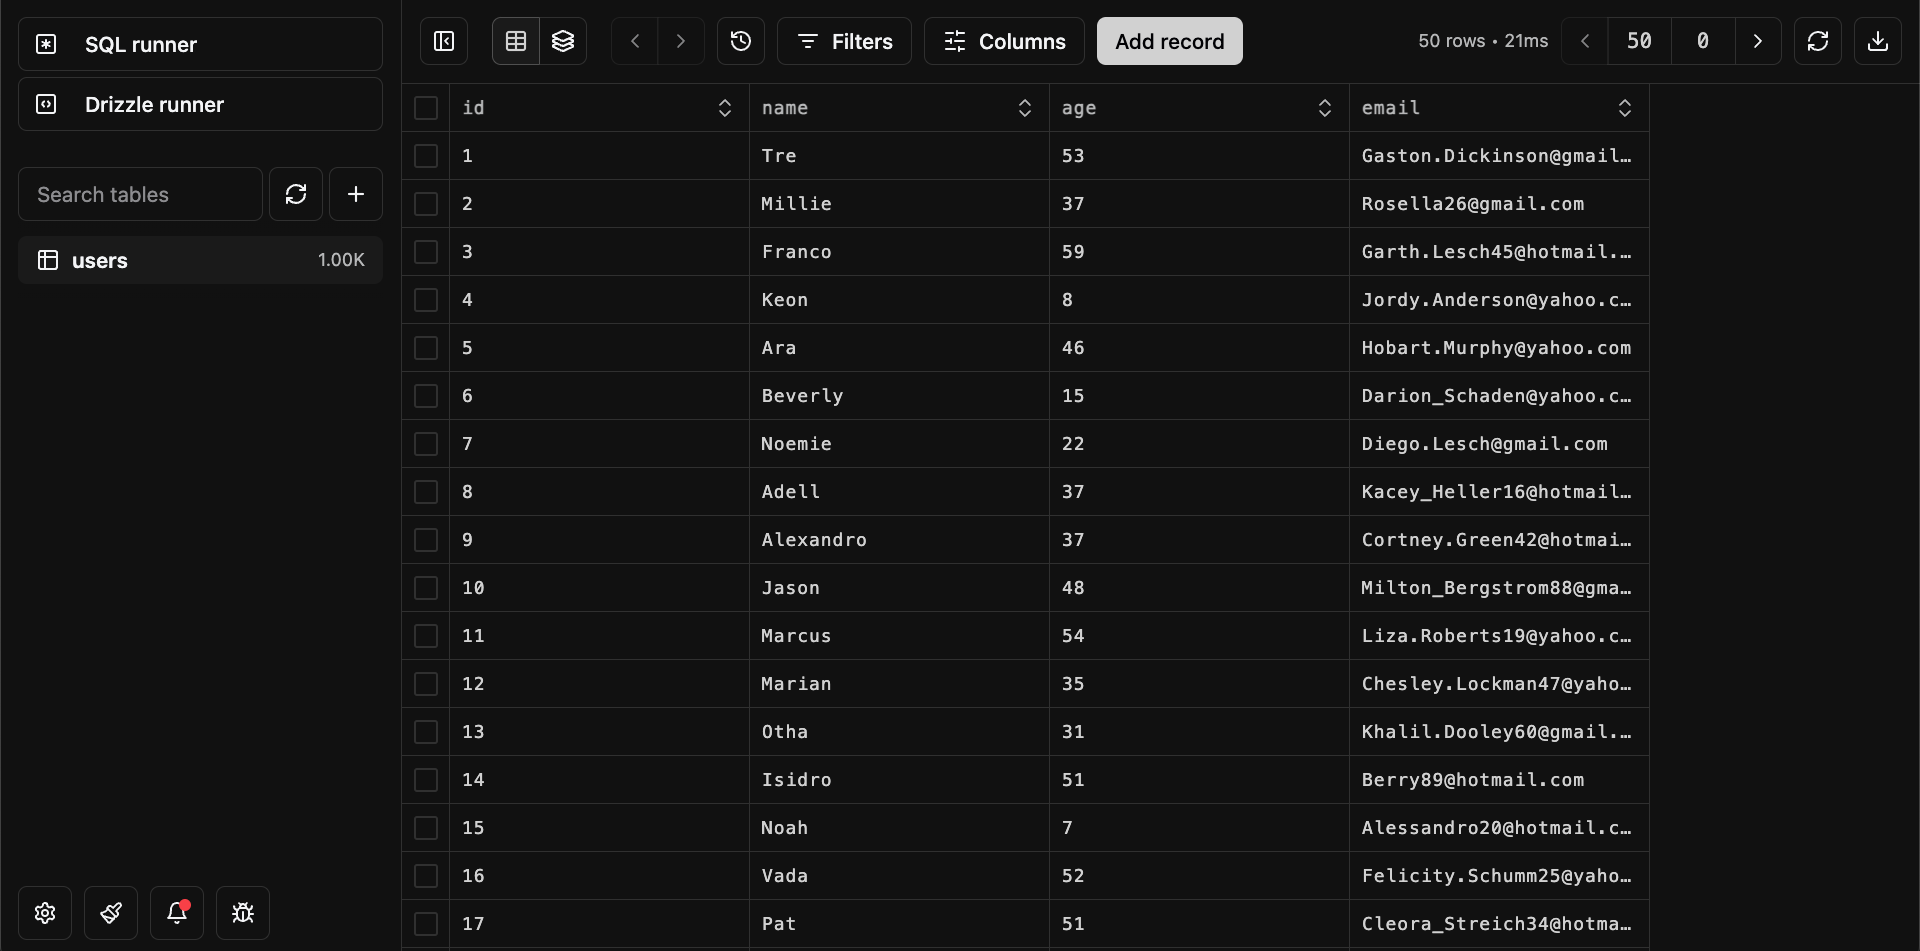
Task: Open notifications bell
Action: click(177, 913)
